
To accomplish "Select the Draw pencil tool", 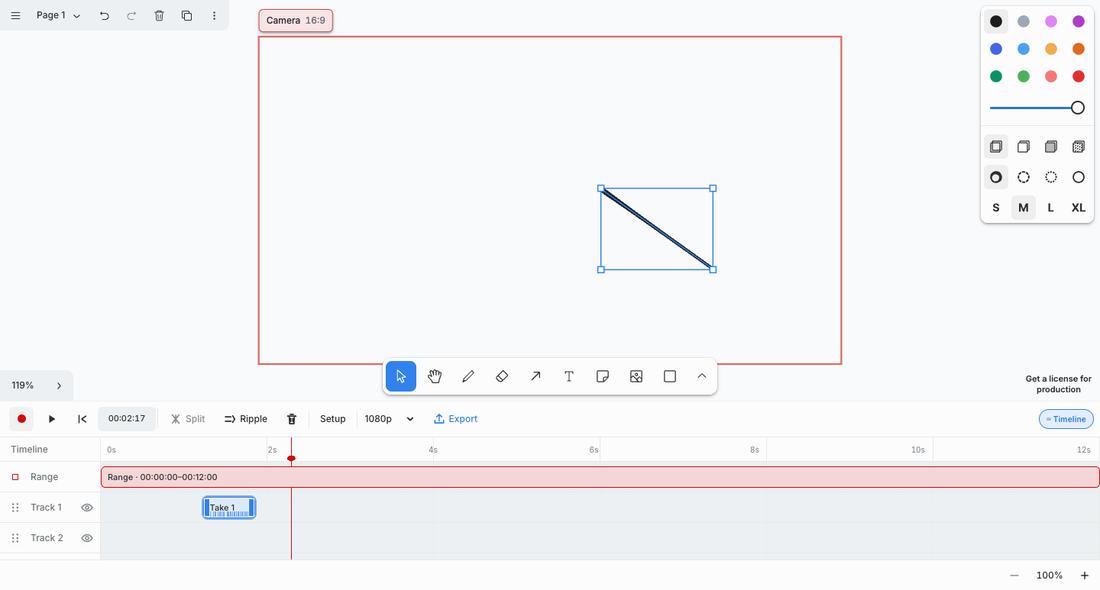I will [x=468, y=377].
